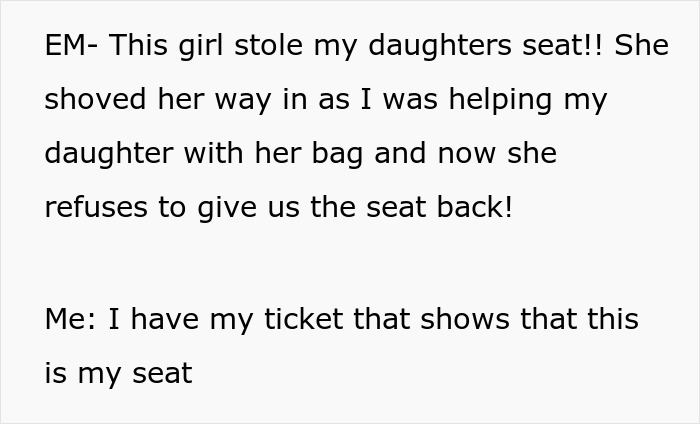Click the "Me:" speaker label
The image size is (700, 424).
[70, 319]
